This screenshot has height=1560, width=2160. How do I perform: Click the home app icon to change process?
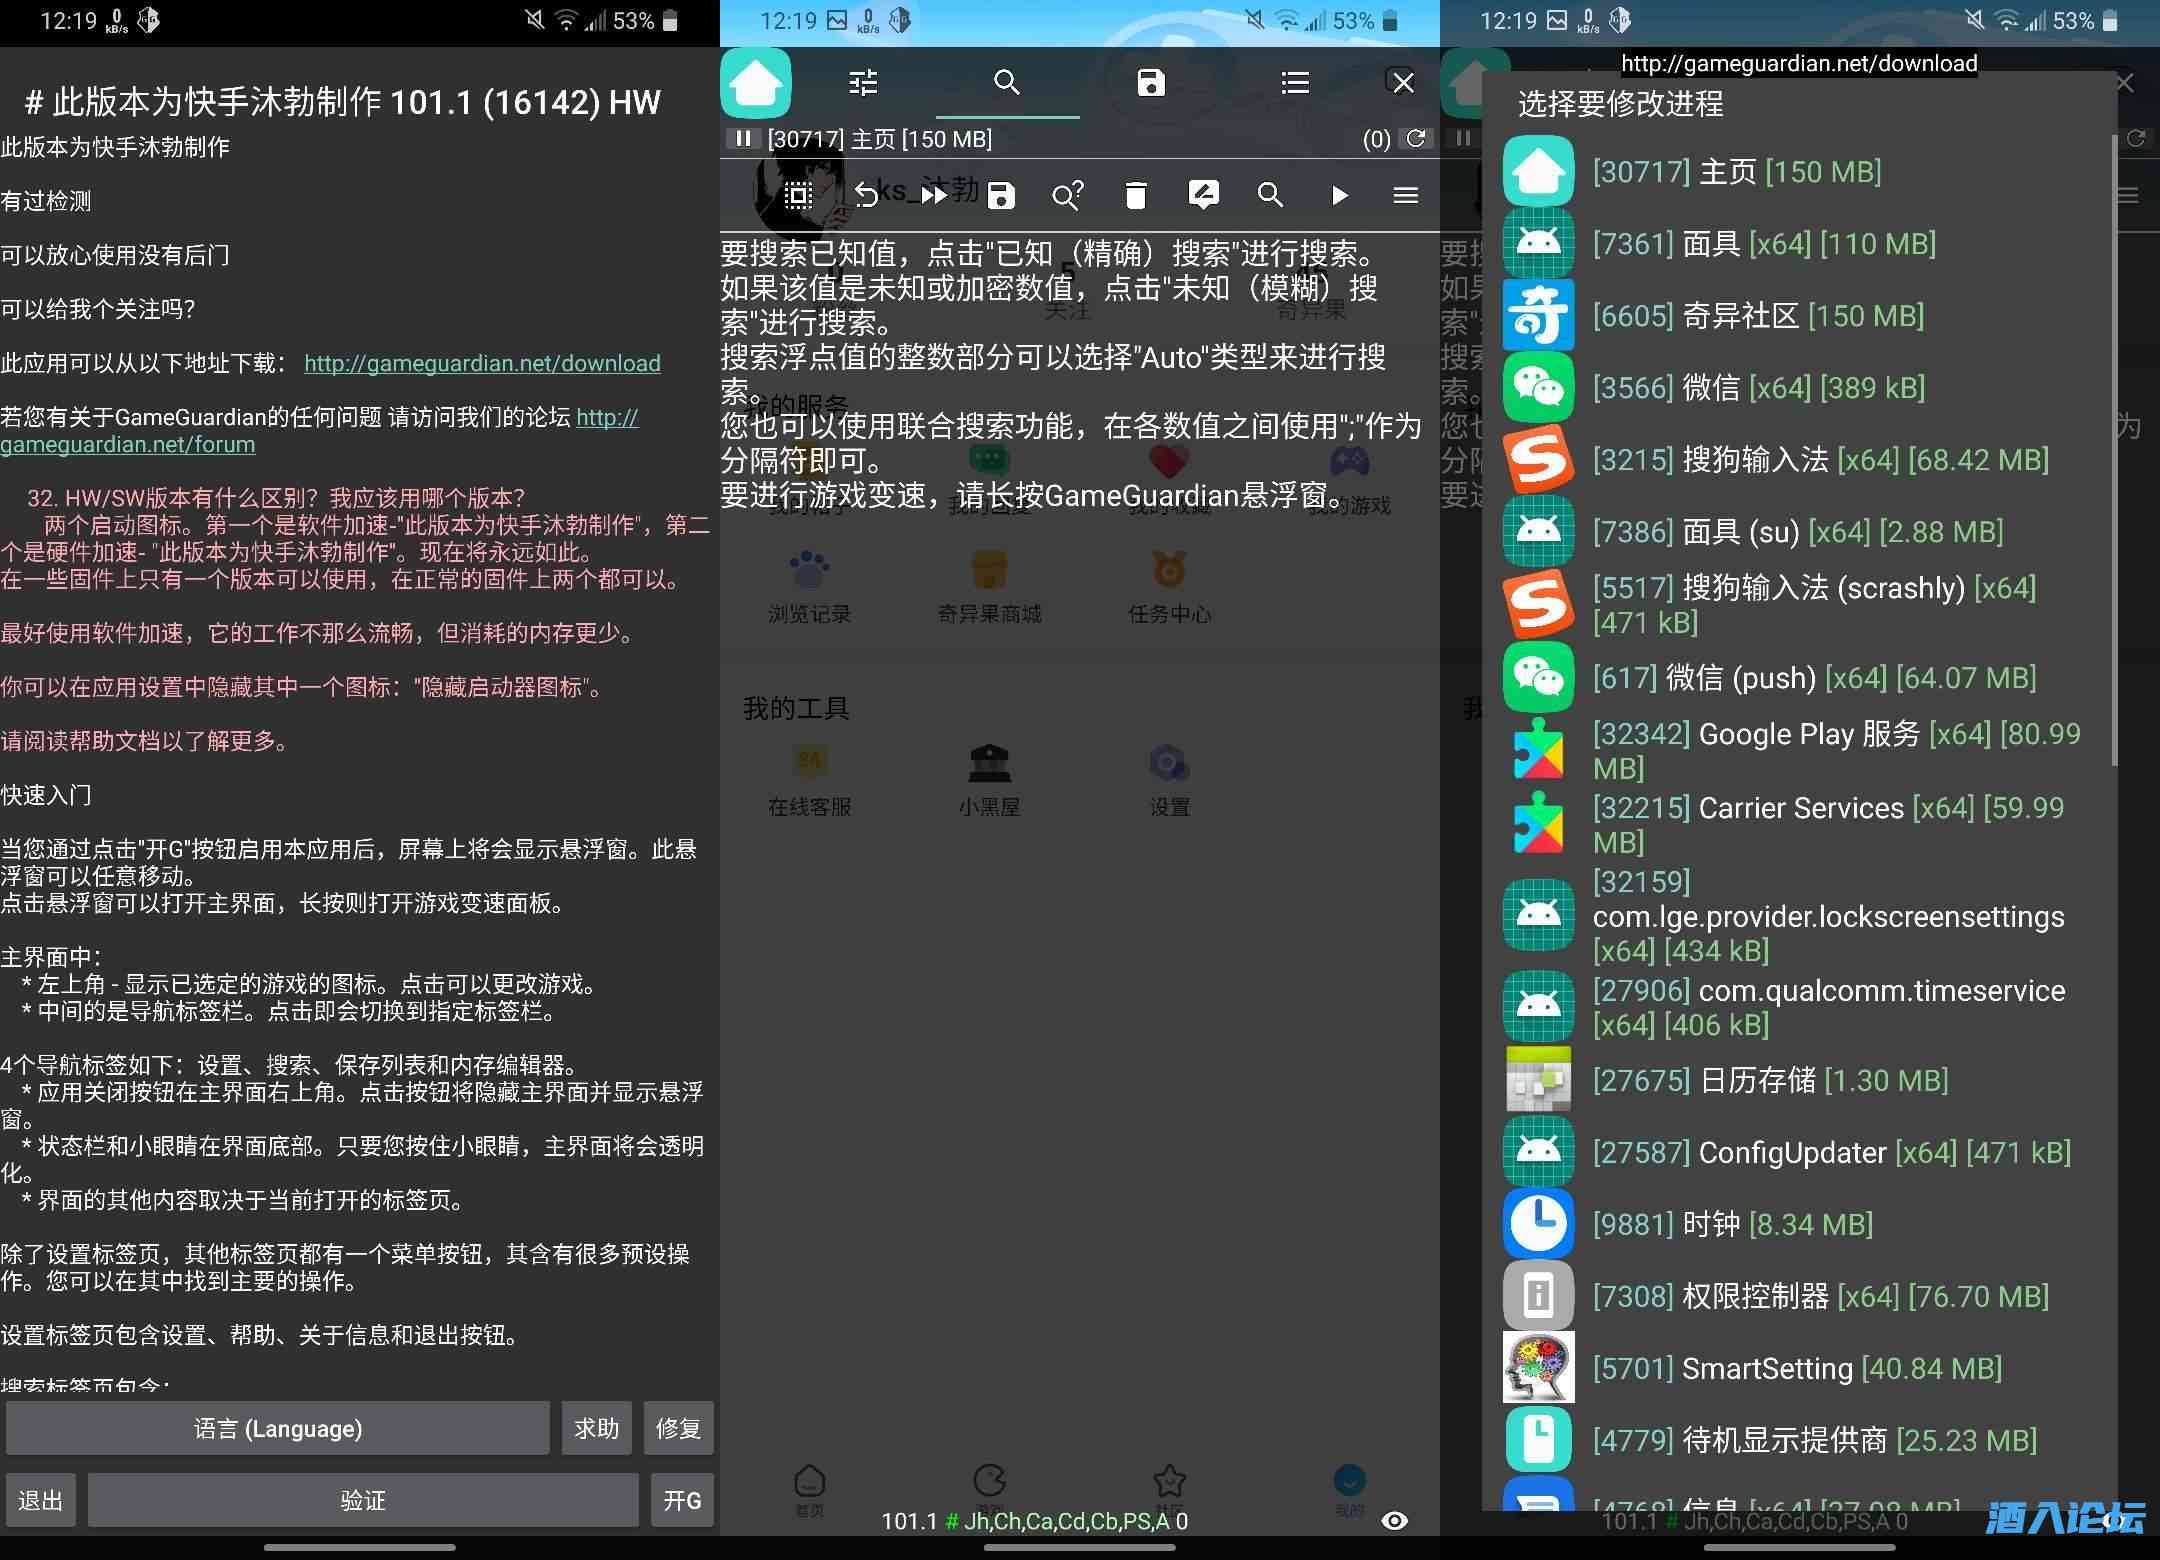pyautogui.click(x=756, y=83)
